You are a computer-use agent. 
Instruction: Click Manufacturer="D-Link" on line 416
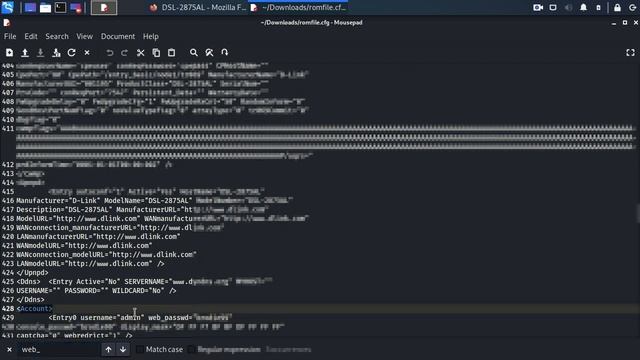(x=58, y=200)
